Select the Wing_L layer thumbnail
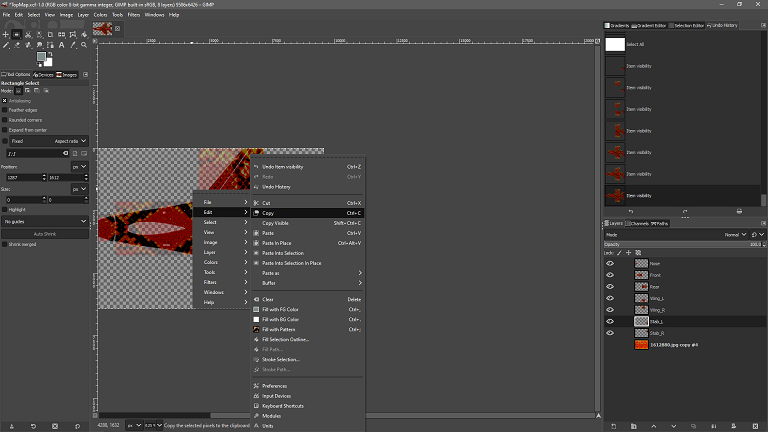Viewport: 768px width, 432px height. click(641, 298)
